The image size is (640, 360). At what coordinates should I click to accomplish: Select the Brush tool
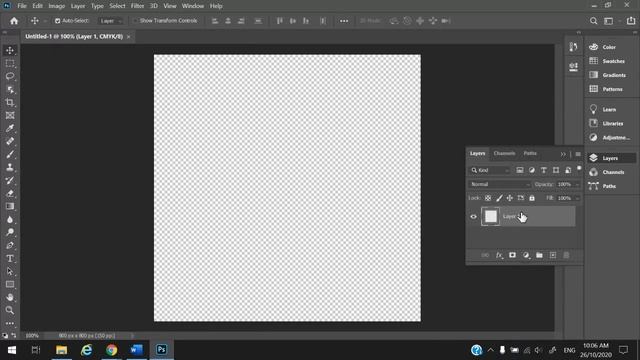click(10, 154)
